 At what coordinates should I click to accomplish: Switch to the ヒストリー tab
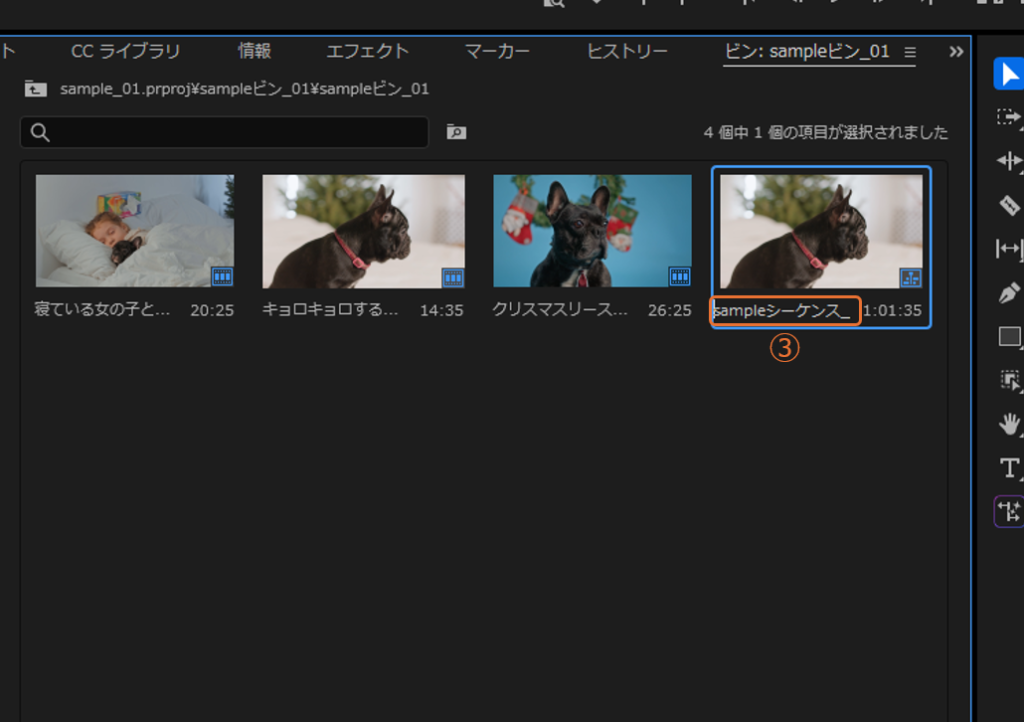627,52
